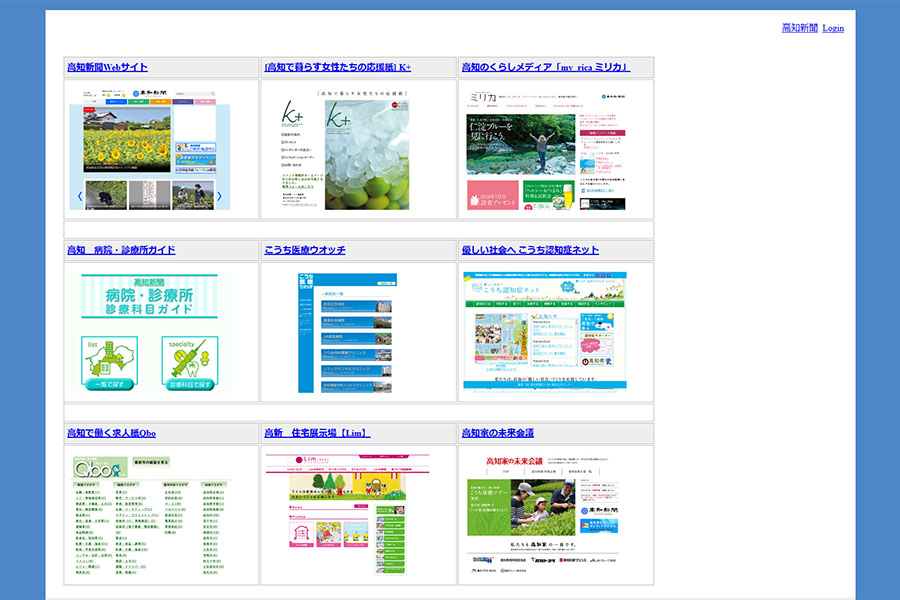Viewport: 900px width, 600px height.
Task: Open the こうち医療ウオッチ link
Action: click(305, 250)
